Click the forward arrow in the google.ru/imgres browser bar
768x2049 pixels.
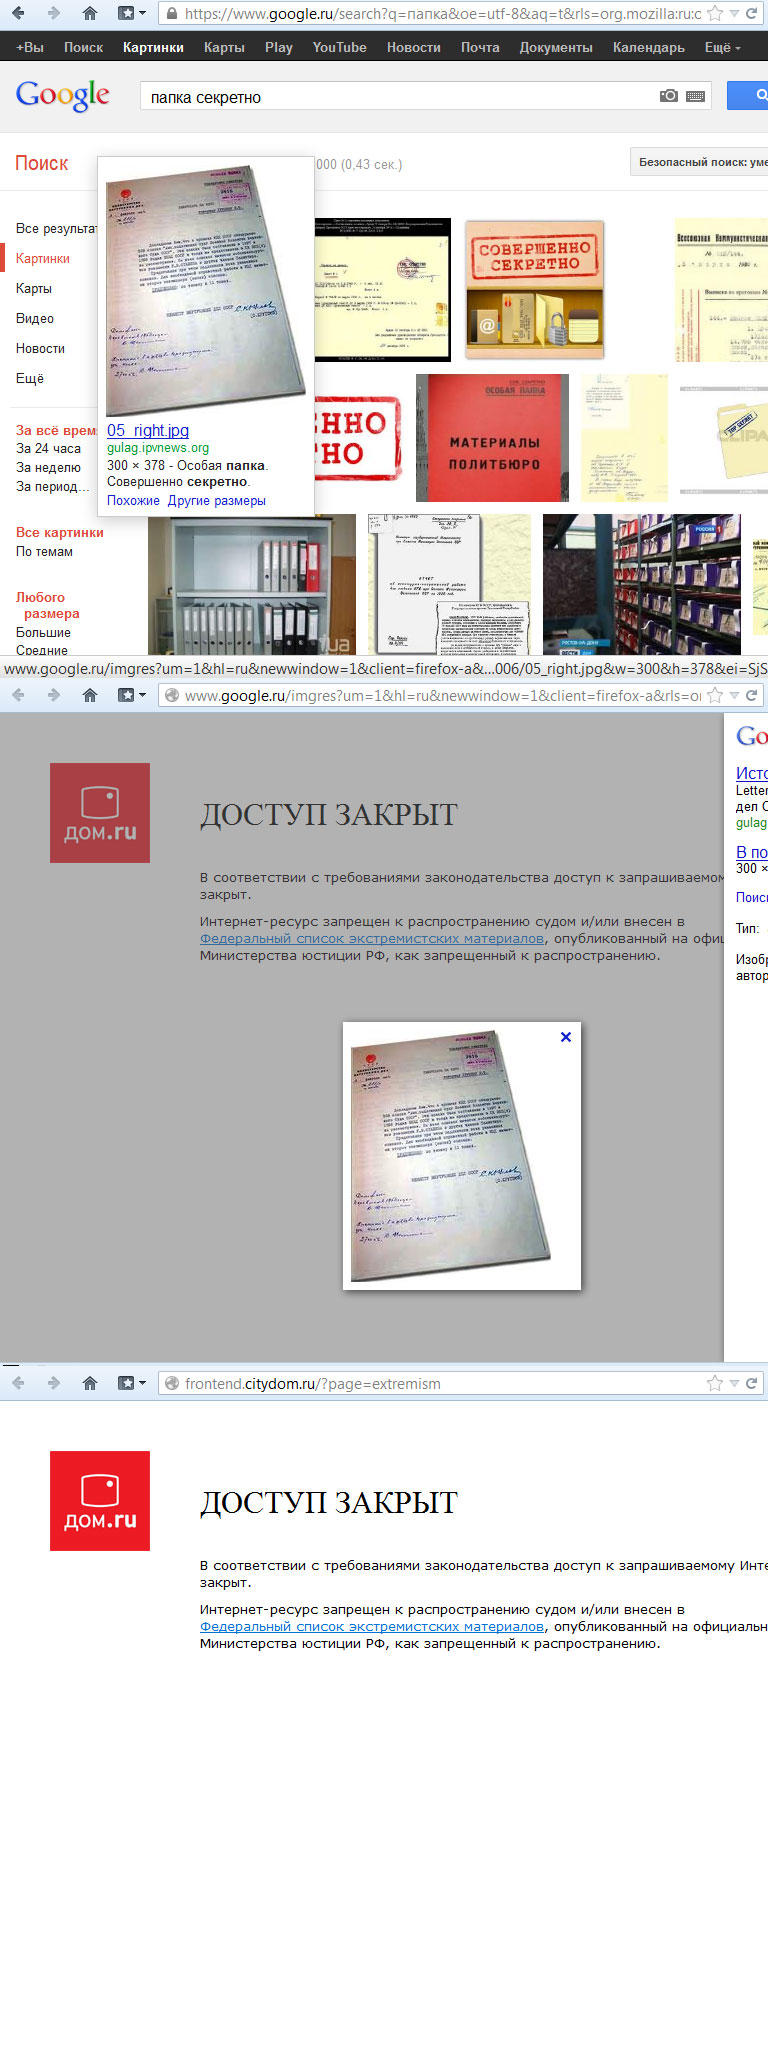[54, 695]
